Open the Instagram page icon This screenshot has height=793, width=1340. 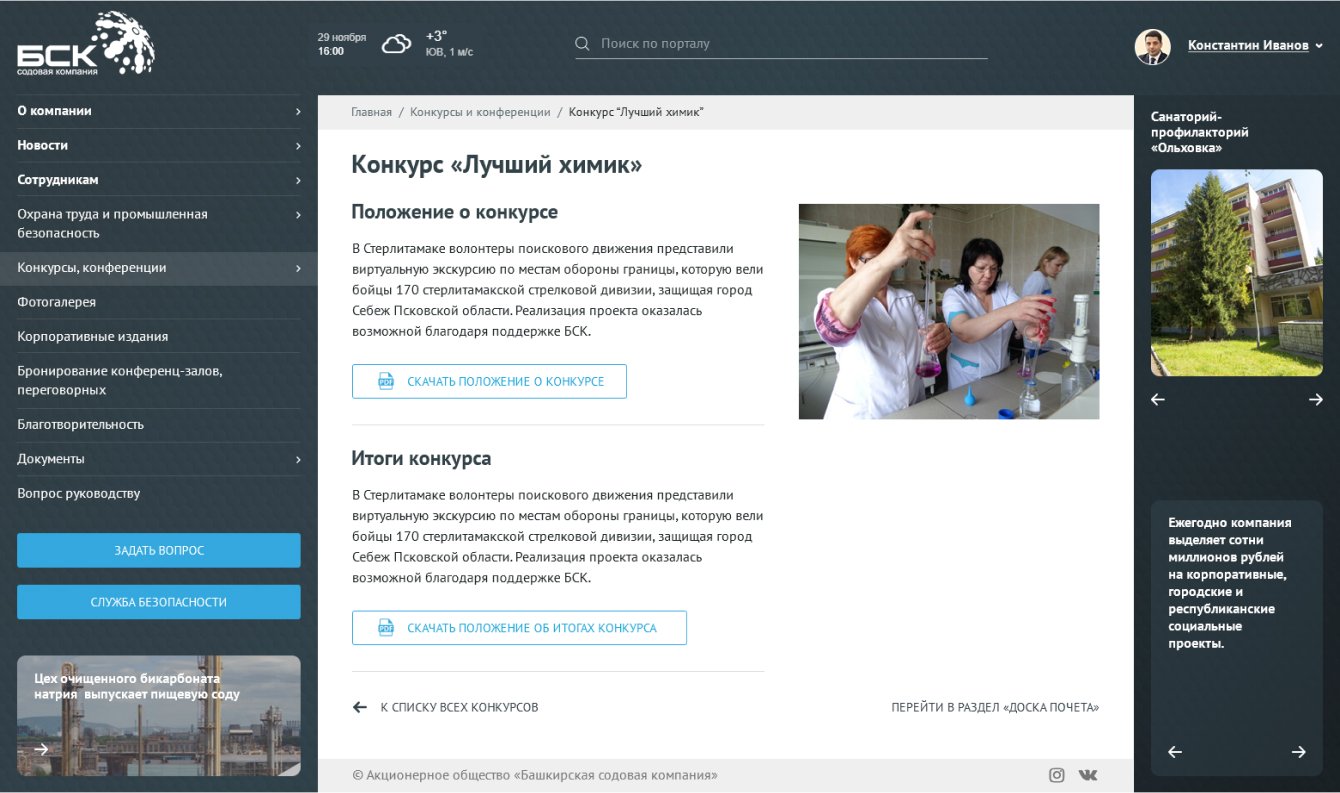click(1057, 775)
